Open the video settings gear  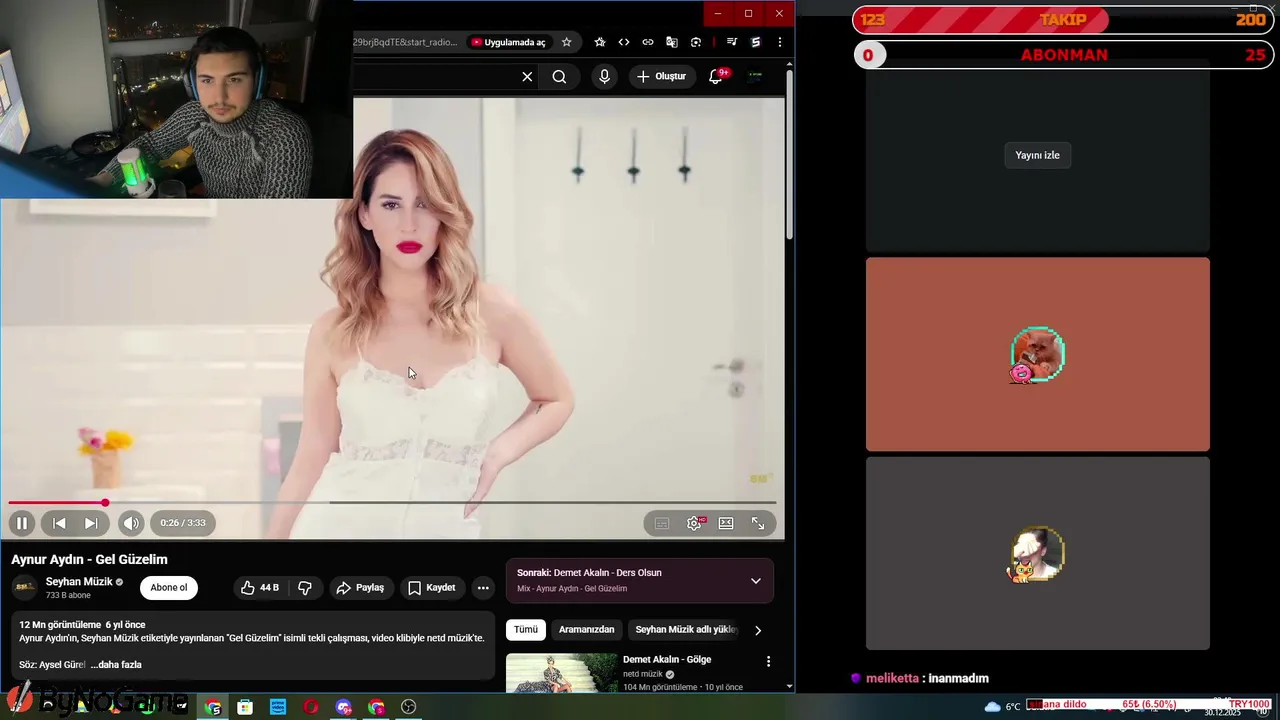pos(694,523)
